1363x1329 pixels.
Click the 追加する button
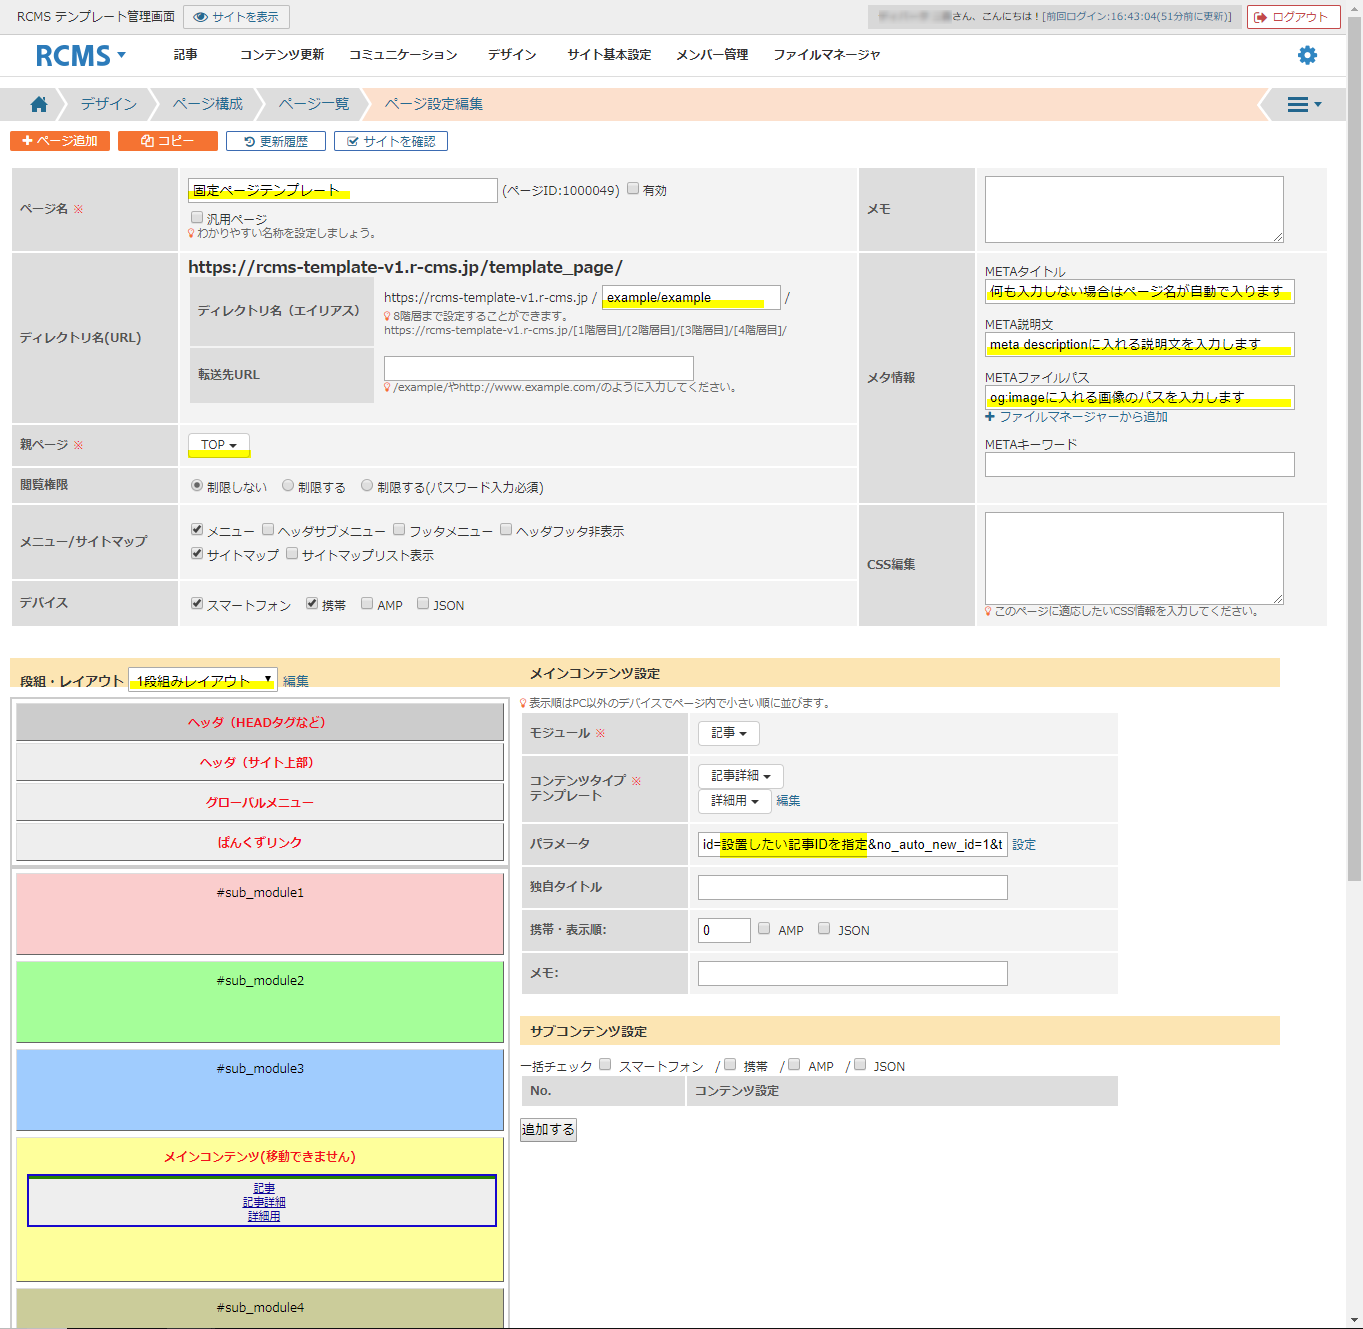point(548,1129)
